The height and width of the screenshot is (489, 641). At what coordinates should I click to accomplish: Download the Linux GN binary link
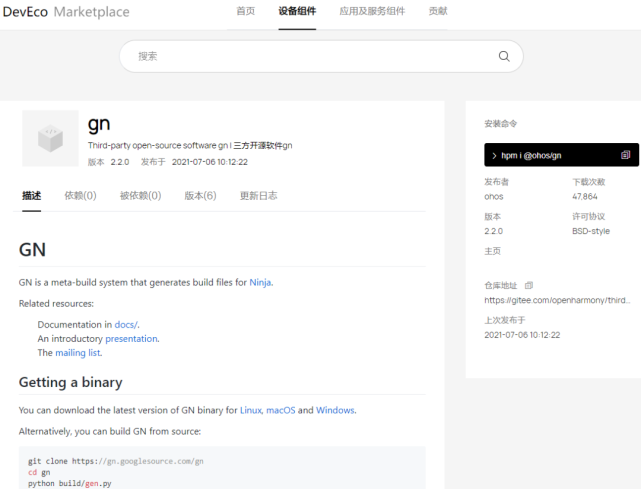(251, 410)
